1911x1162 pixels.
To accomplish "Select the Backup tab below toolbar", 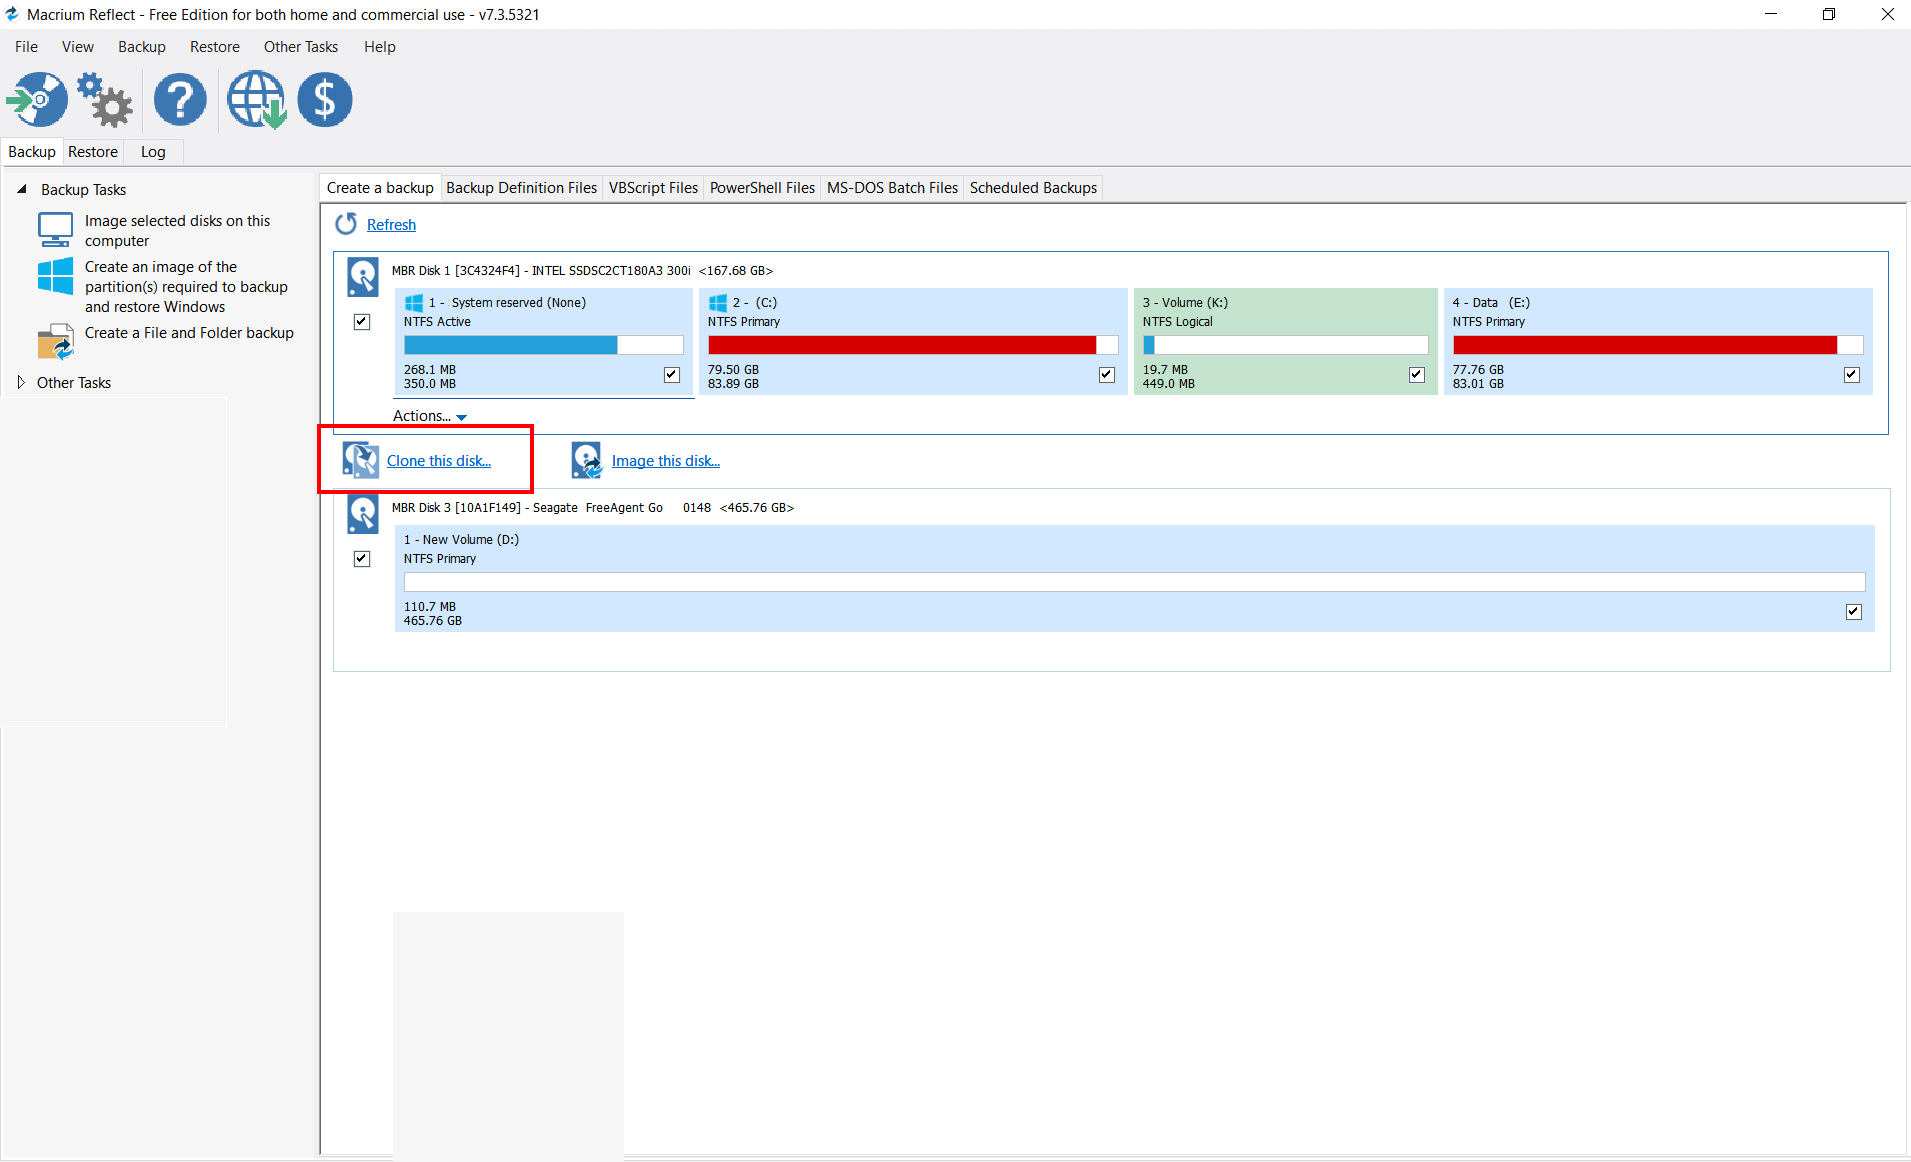I will (x=32, y=152).
